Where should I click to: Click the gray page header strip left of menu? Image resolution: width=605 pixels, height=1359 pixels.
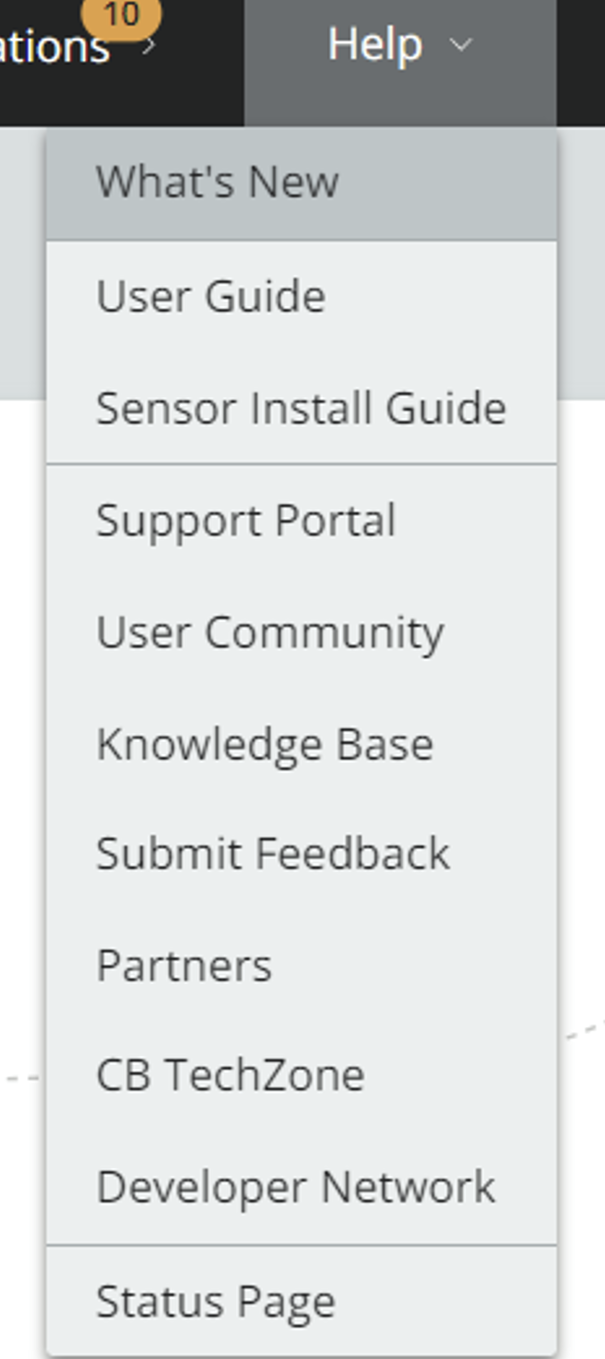pyautogui.click(x=22, y=260)
